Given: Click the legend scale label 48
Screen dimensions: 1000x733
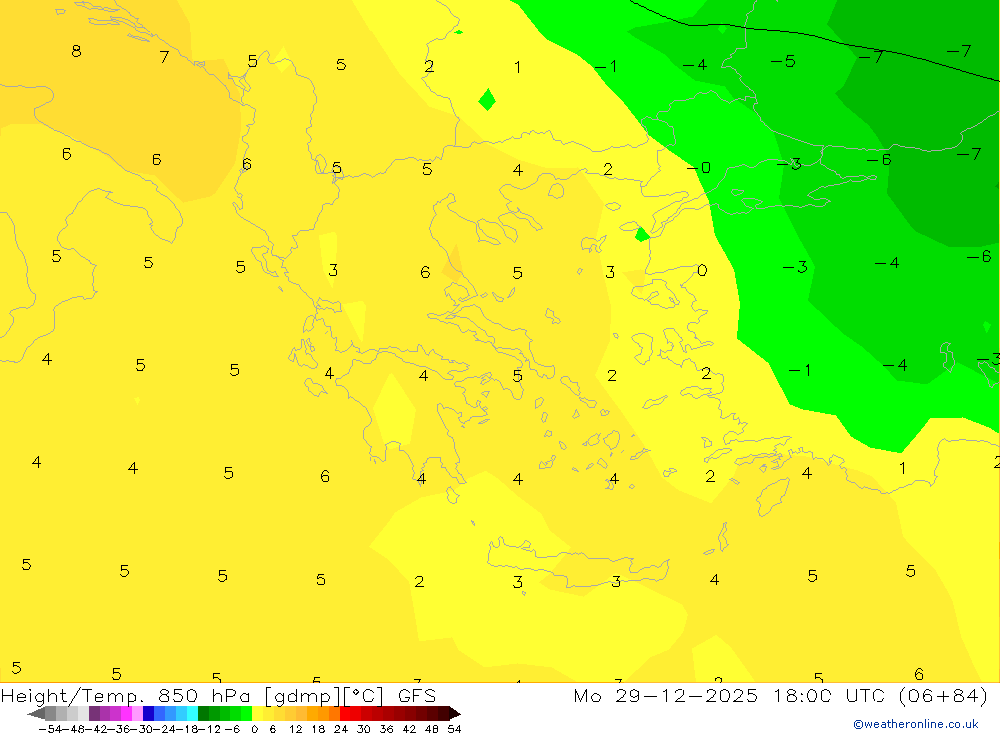Looking at the screenshot, I should [431, 729].
